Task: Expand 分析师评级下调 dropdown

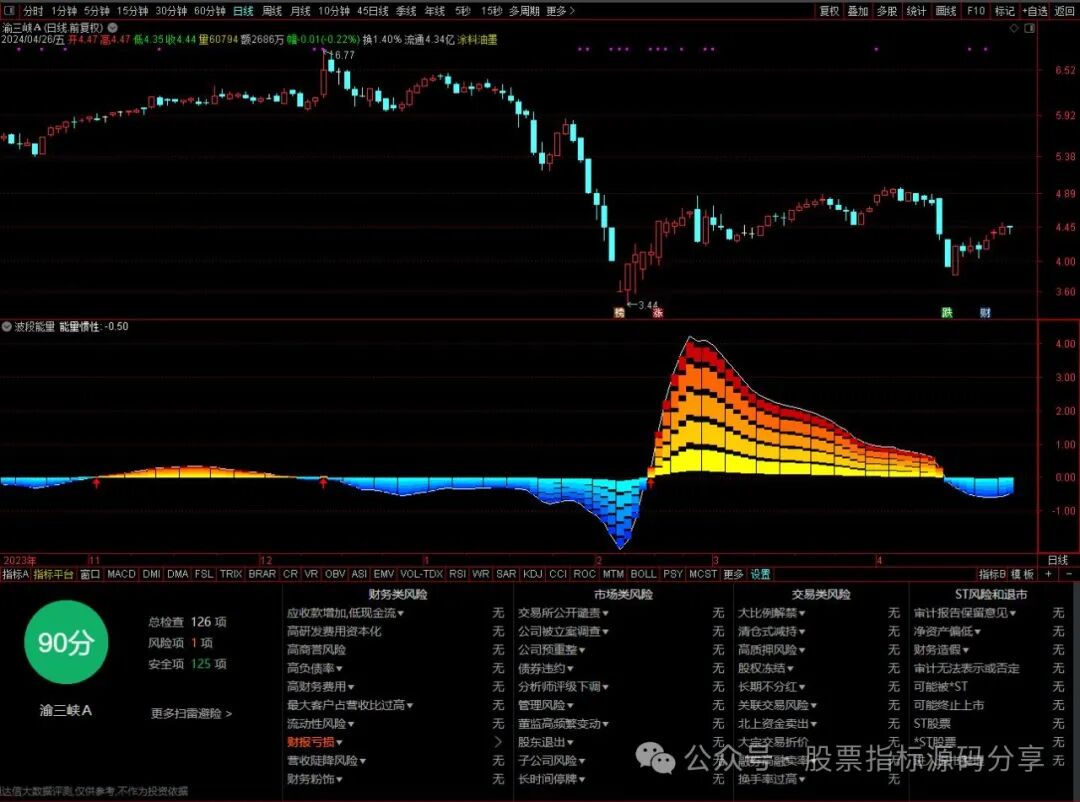Action: [563, 687]
